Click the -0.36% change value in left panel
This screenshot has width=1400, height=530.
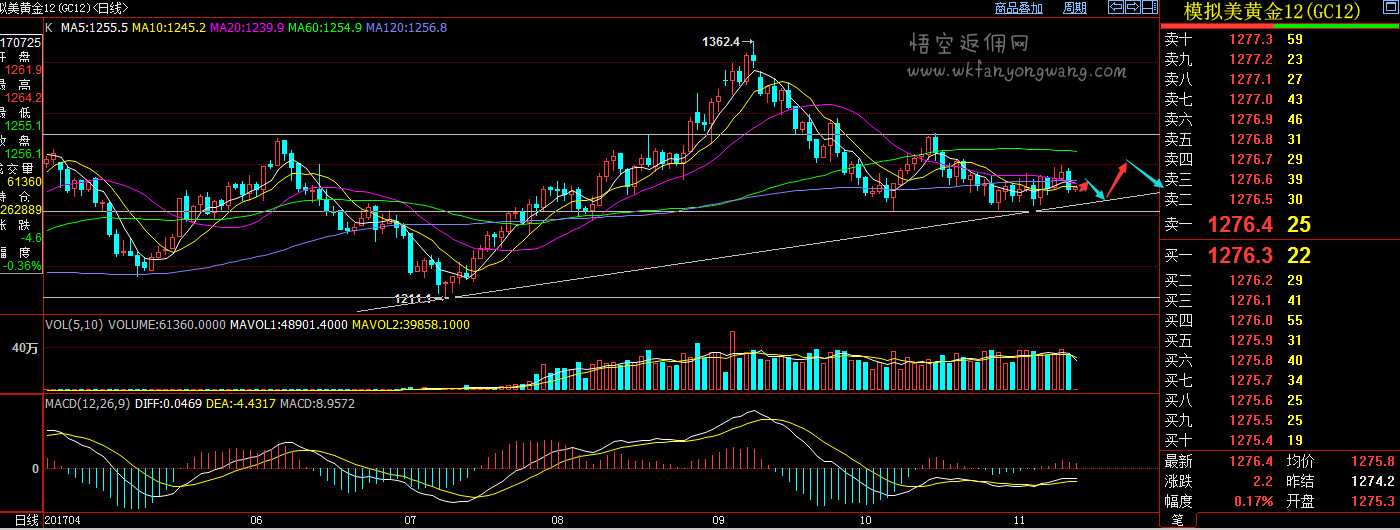pyautogui.click(x=21, y=266)
